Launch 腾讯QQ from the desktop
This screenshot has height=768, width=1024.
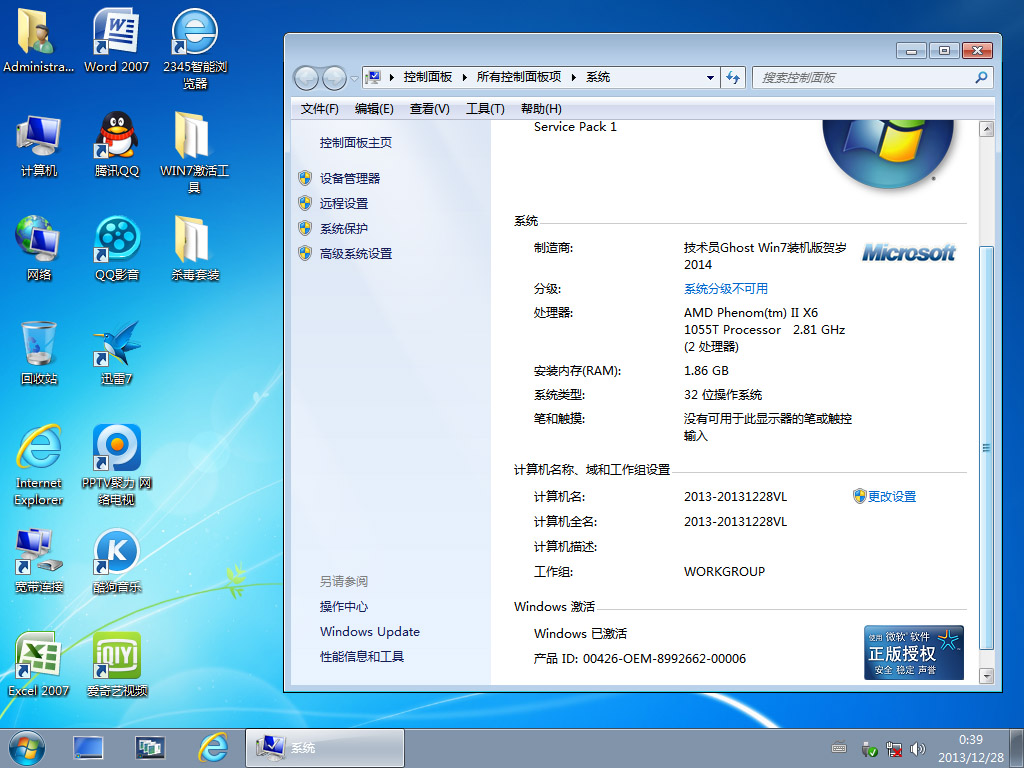116,145
